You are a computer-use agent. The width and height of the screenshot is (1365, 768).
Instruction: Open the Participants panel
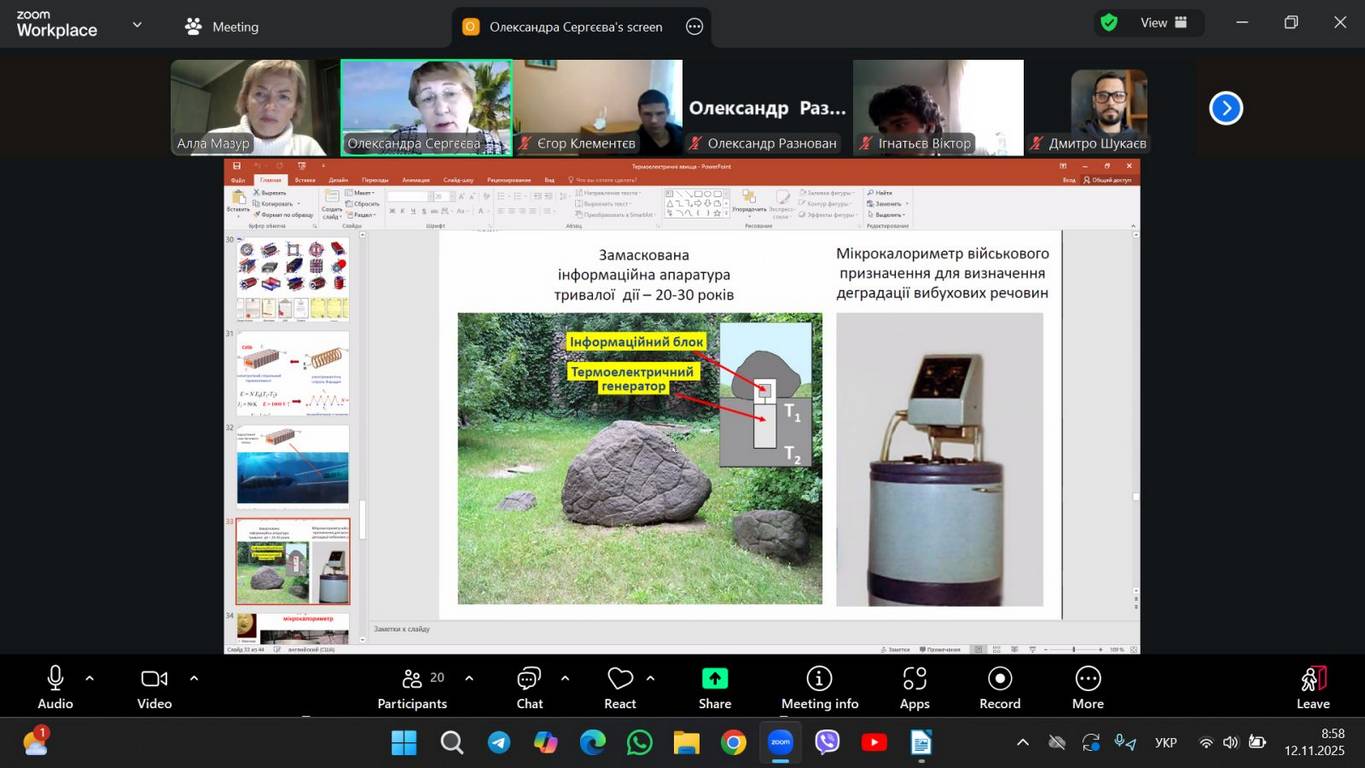(x=412, y=687)
